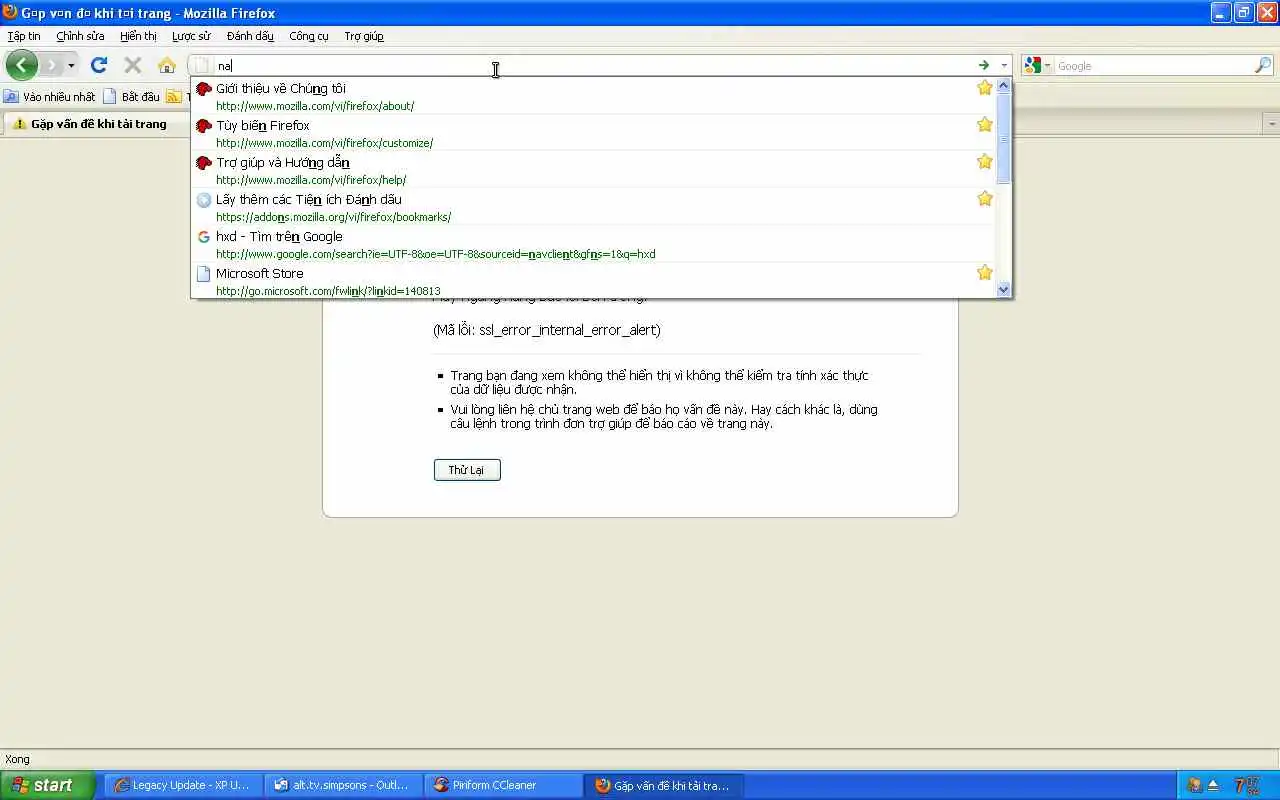Switch to Piriform CCleaner taskbar item
The image size is (1280, 800).
click(x=503, y=785)
